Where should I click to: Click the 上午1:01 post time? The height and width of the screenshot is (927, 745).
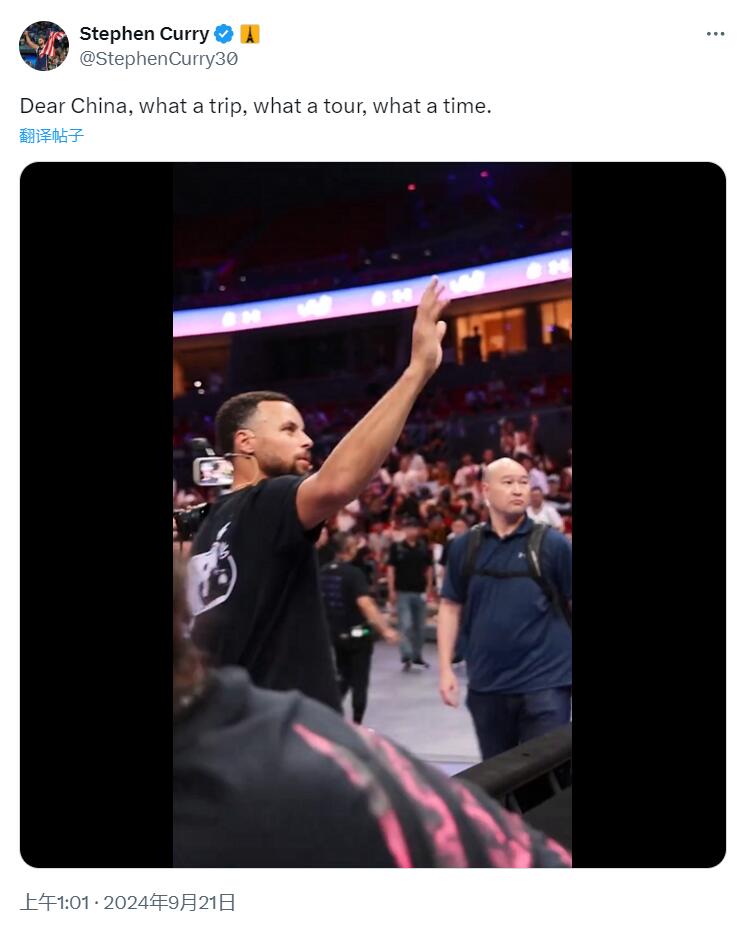coord(54,903)
